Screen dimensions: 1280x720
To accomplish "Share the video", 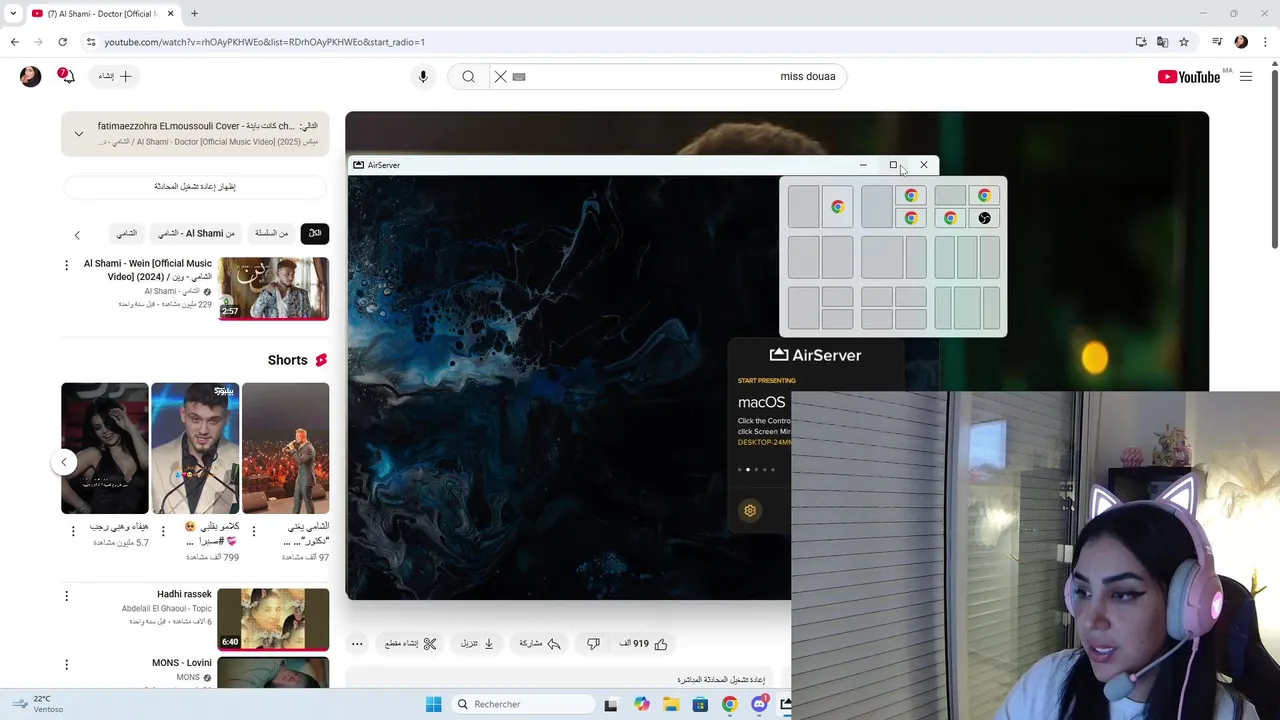I will 540,644.
